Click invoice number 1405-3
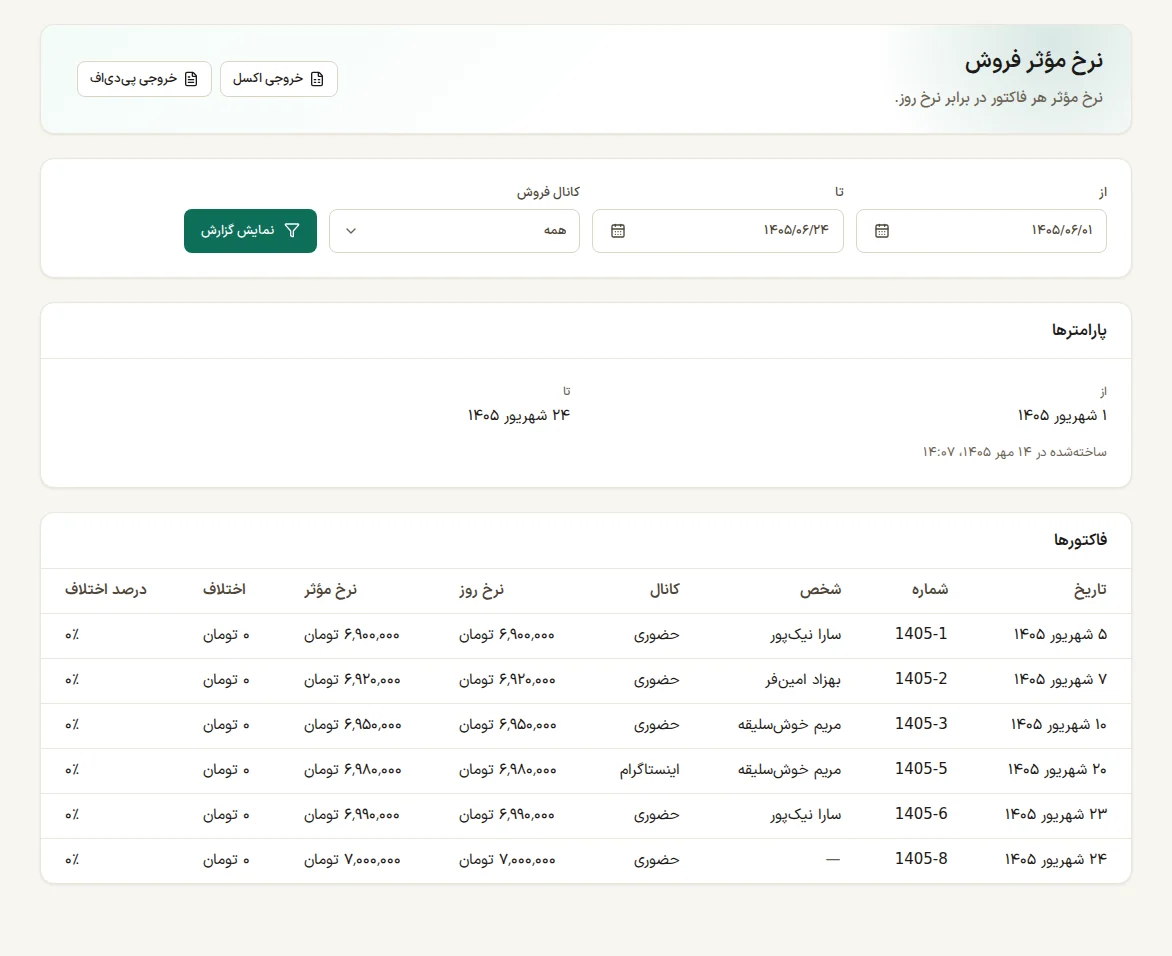Screen dimensions: 1172x956 [x=921, y=724]
